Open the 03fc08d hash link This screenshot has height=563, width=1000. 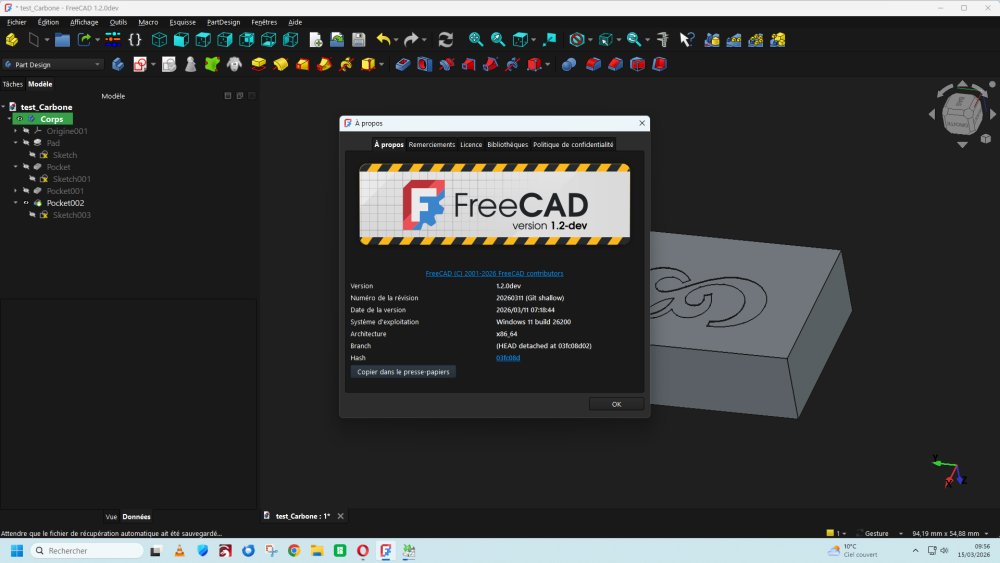tap(508, 358)
